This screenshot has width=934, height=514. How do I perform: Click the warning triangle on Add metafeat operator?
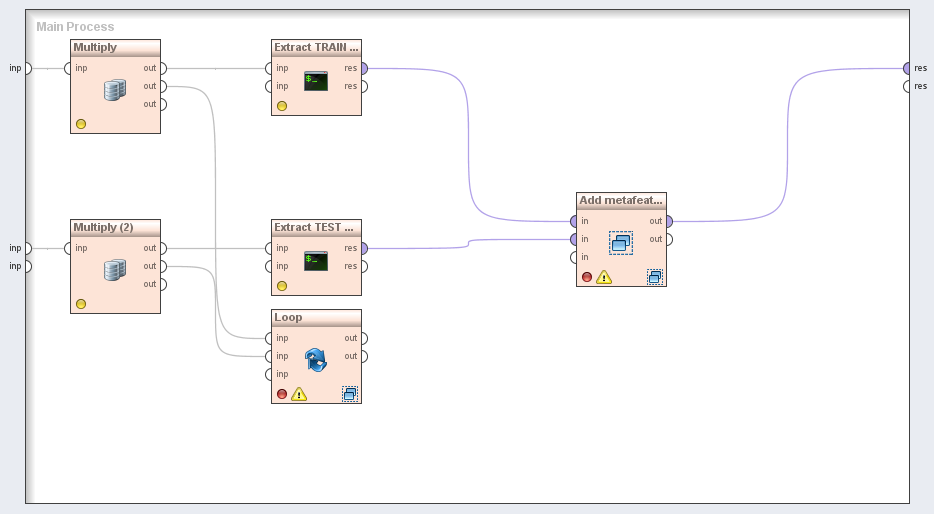coord(604,277)
